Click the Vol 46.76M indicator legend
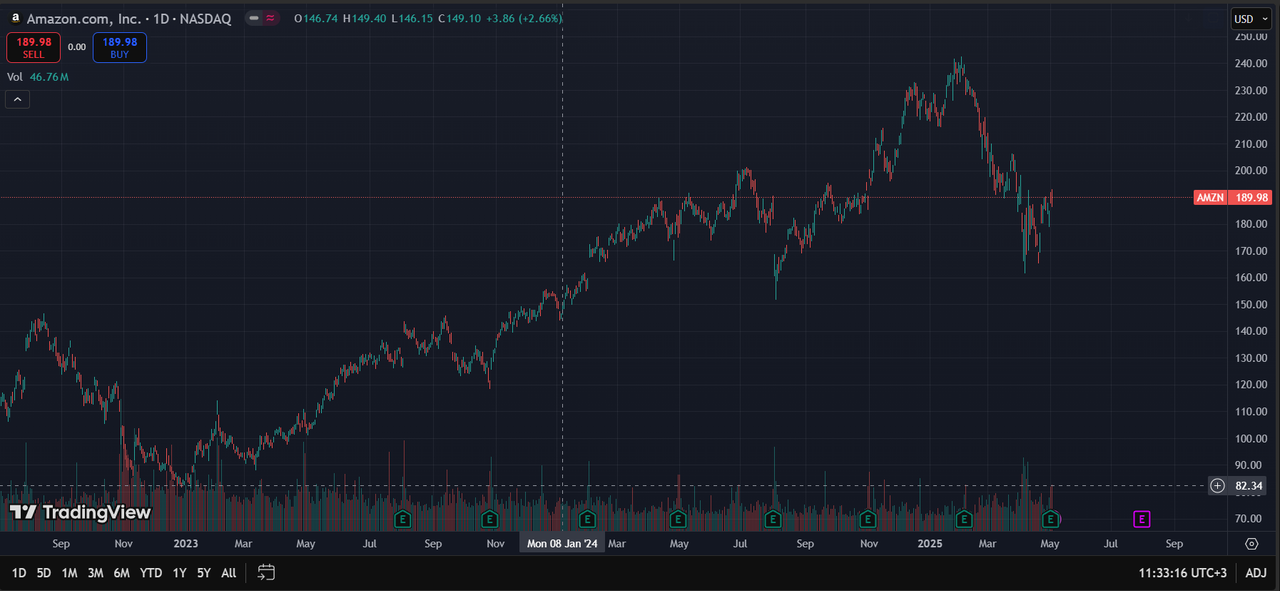This screenshot has width=1280, height=591. click(x=38, y=76)
